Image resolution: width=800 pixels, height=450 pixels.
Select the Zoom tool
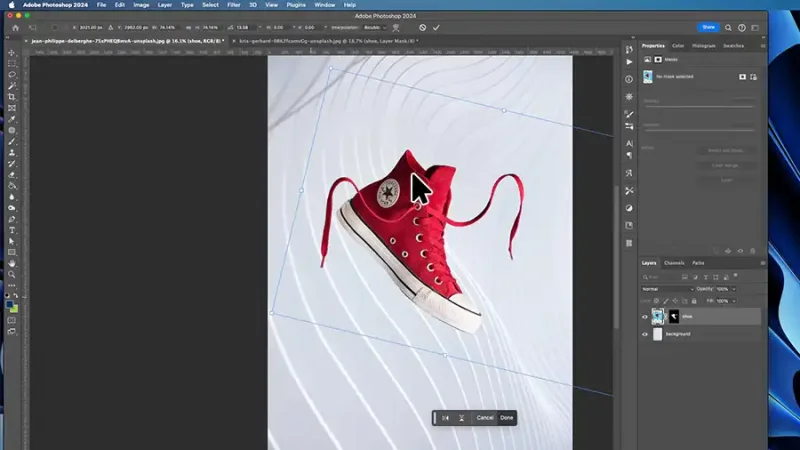(12, 274)
